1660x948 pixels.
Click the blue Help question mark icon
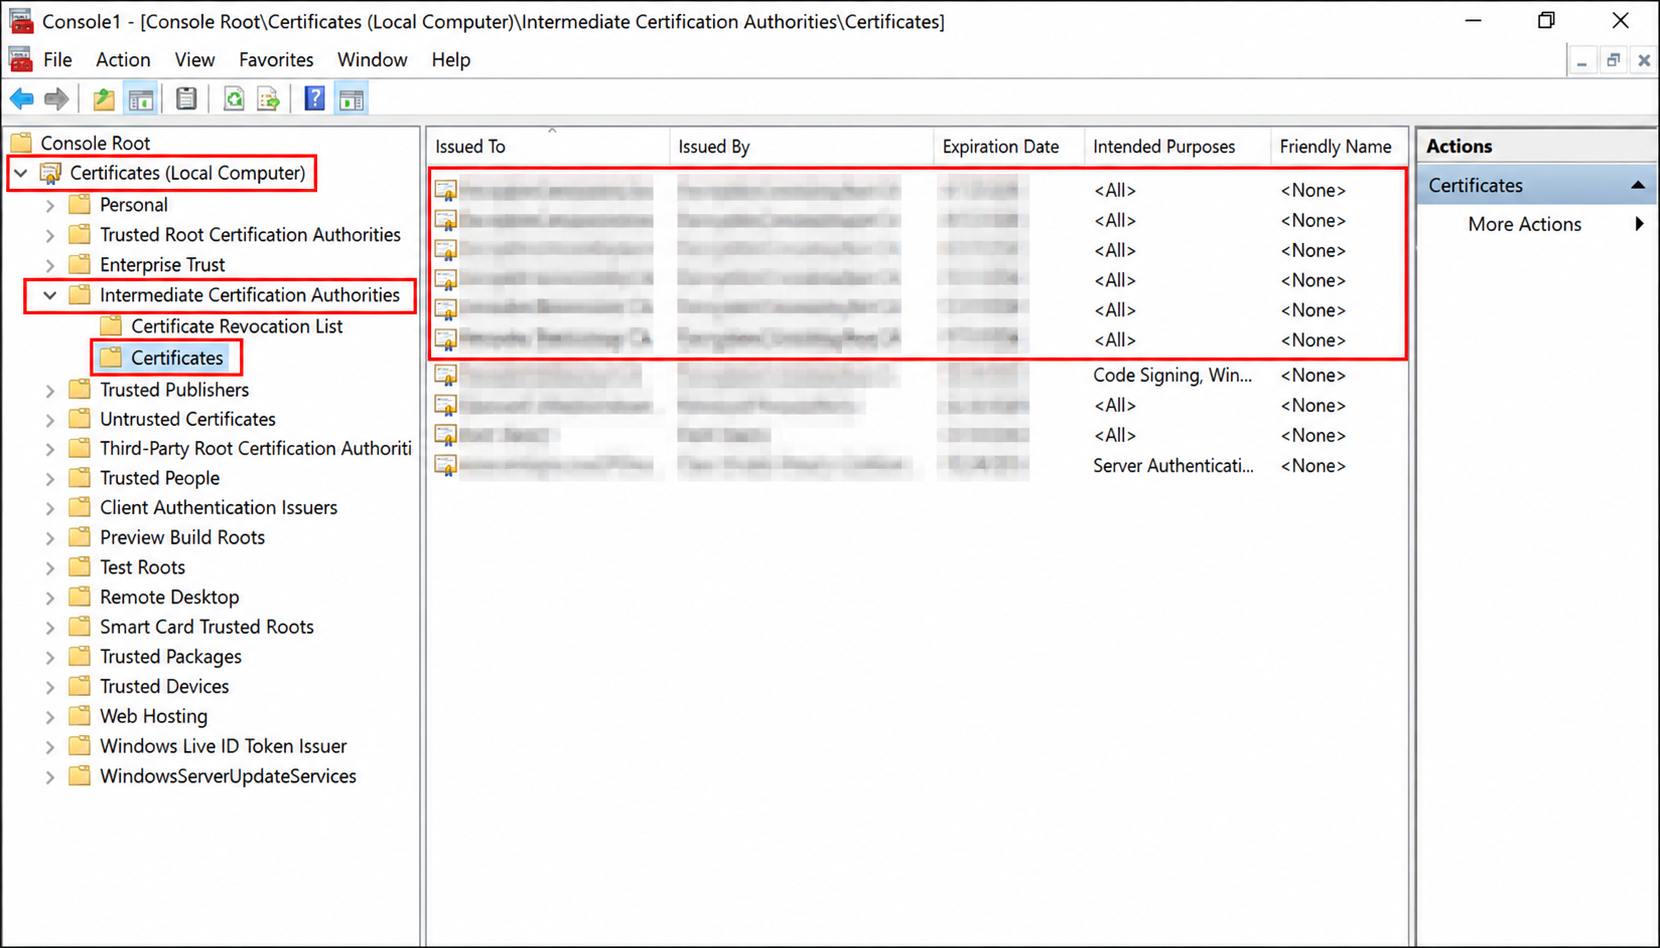pos(314,99)
